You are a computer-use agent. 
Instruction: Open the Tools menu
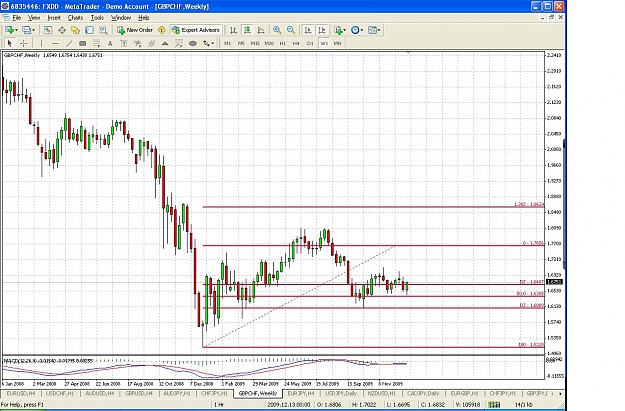click(97, 18)
